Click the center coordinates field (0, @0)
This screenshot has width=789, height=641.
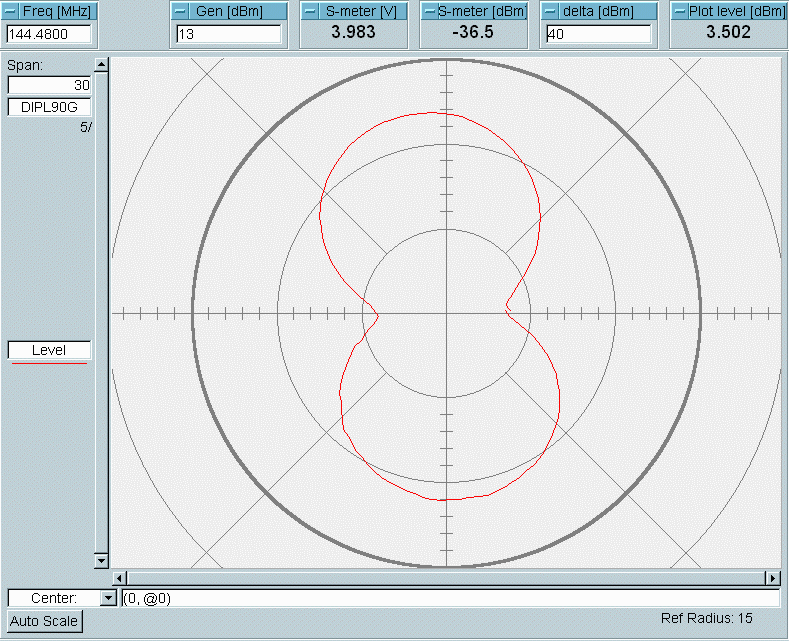pos(451,598)
